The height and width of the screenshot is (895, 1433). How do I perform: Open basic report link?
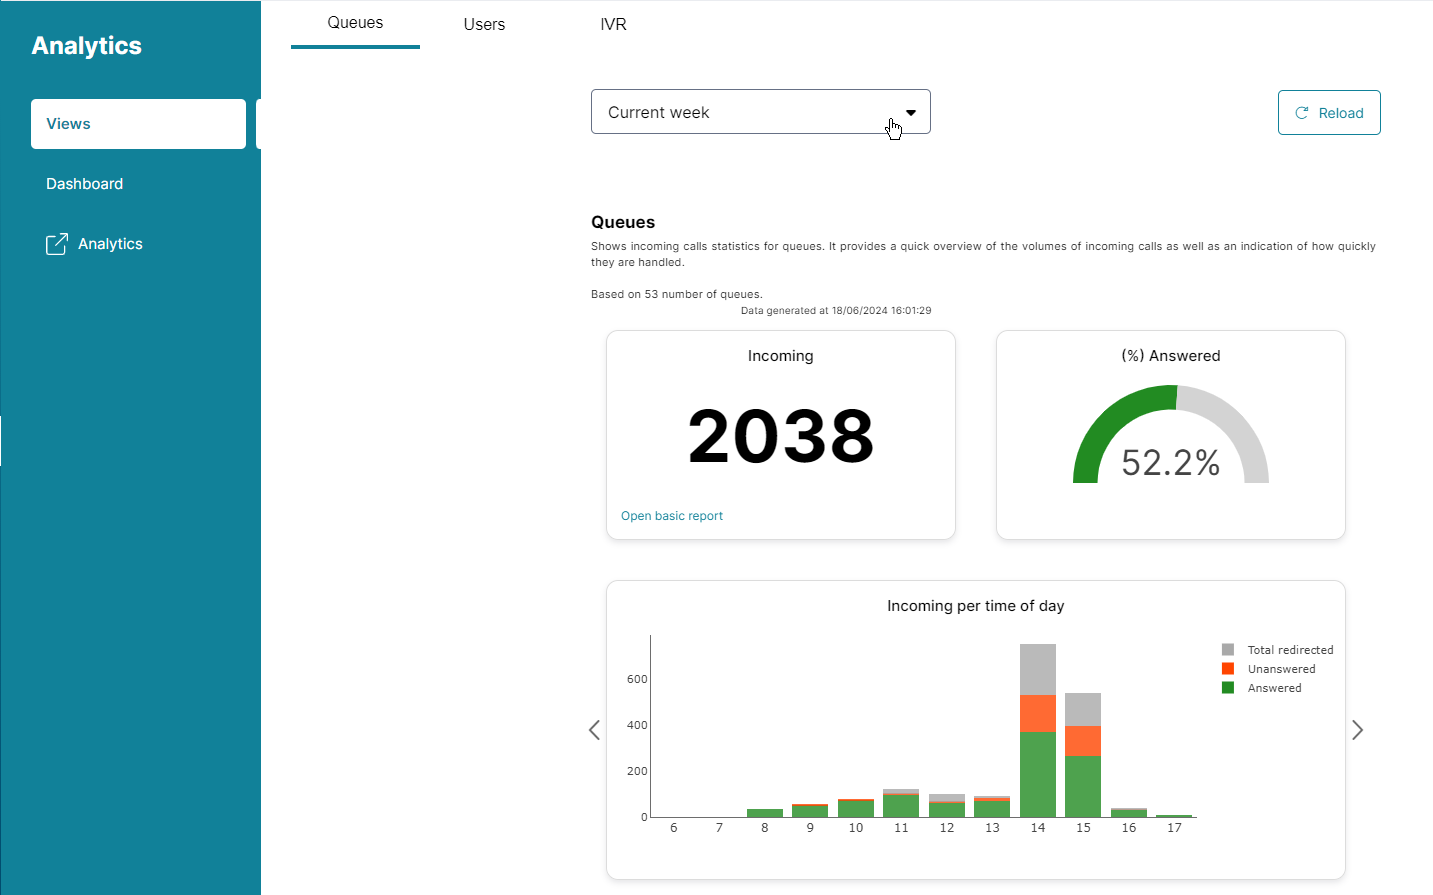click(672, 516)
